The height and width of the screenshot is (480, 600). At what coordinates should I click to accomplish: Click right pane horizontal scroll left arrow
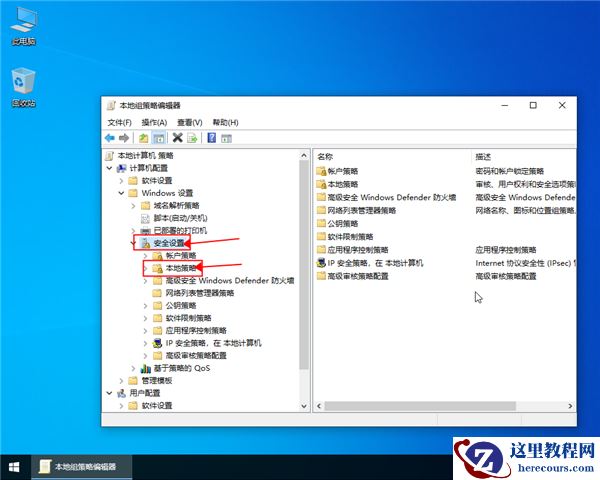coord(319,406)
